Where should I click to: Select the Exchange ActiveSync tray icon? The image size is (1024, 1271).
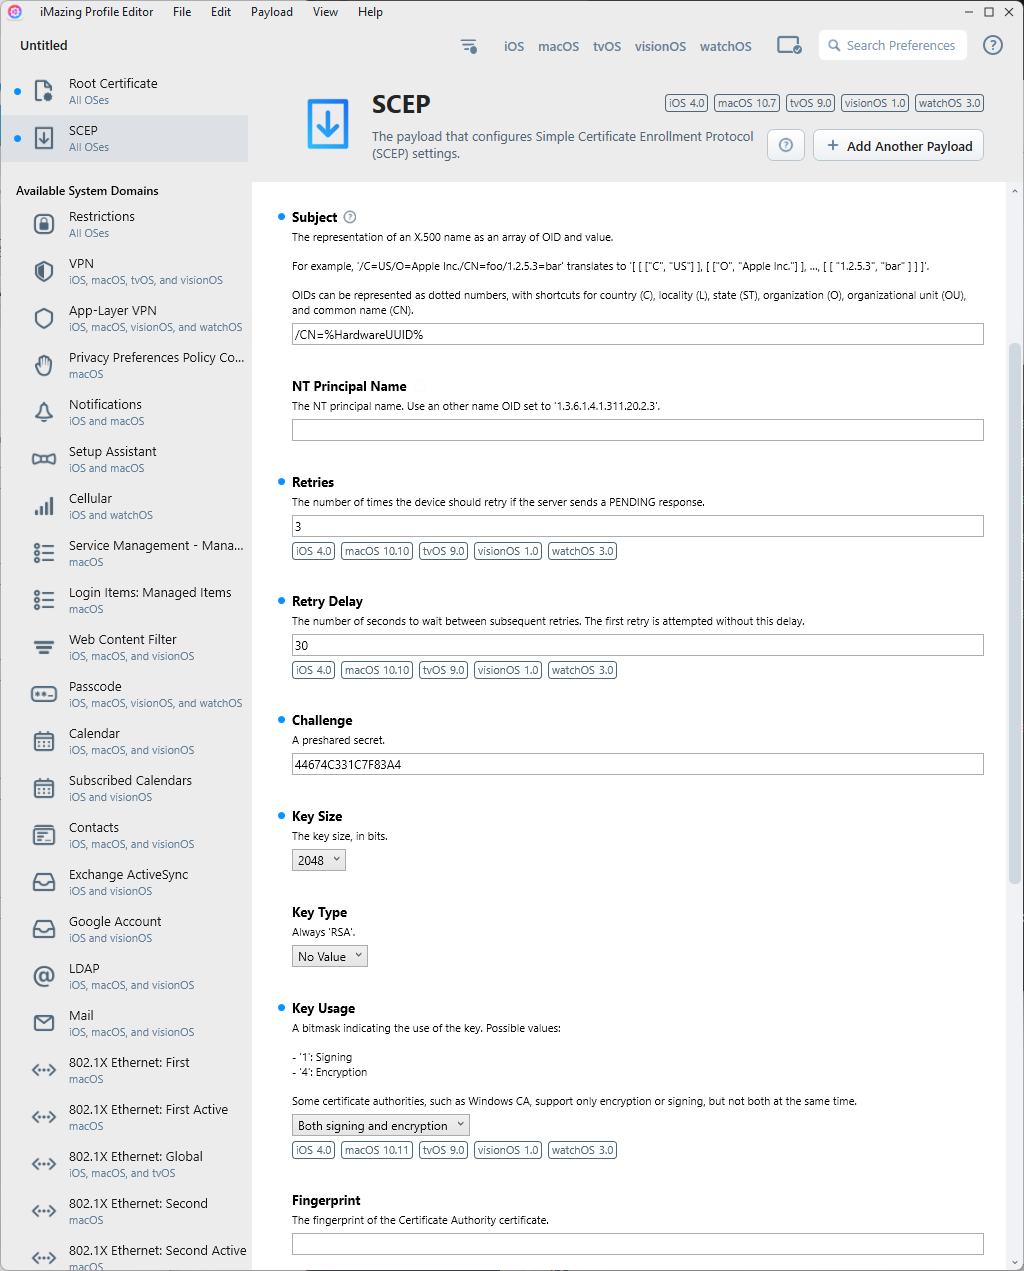coord(44,882)
